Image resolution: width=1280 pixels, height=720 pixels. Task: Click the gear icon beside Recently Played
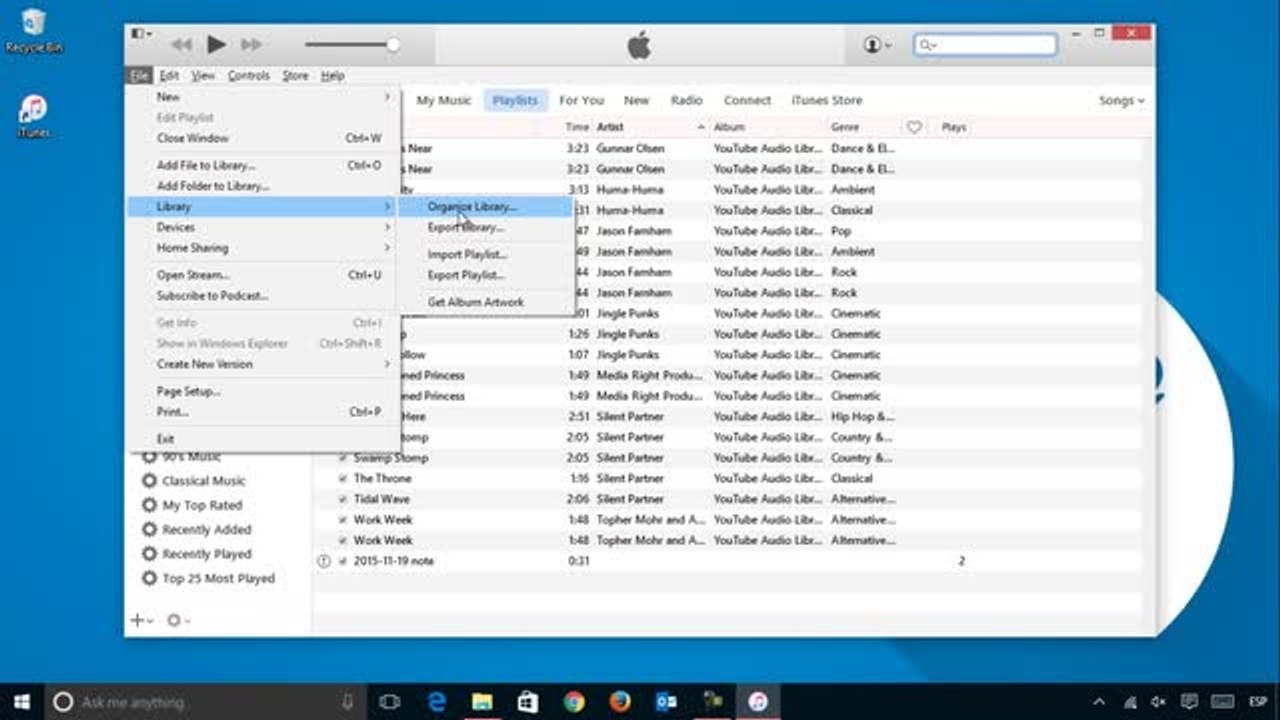point(150,554)
